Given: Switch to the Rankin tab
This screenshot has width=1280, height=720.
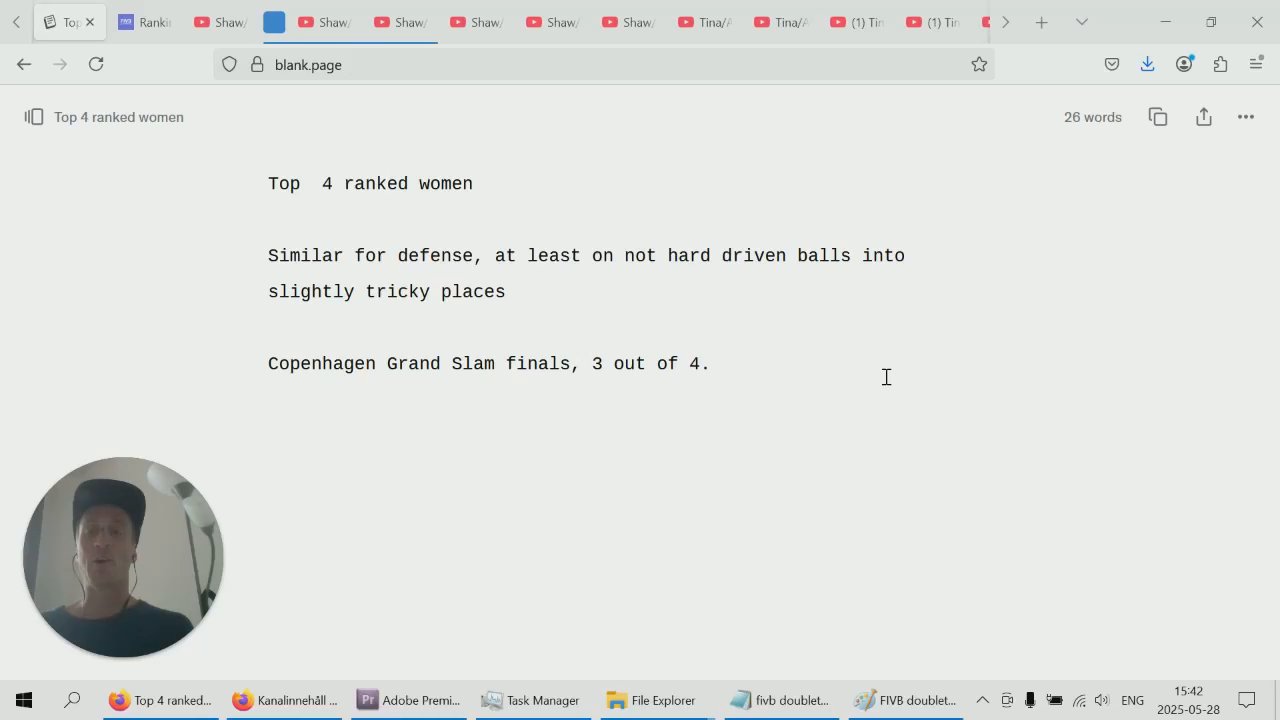Looking at the screenshot, I should coord(145,22).
